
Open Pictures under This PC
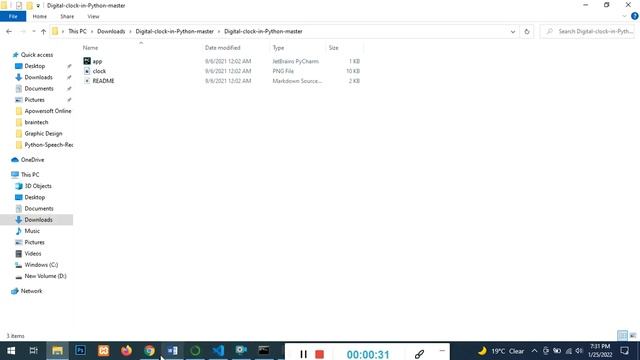pyautogui.click(x=34, y=242)
